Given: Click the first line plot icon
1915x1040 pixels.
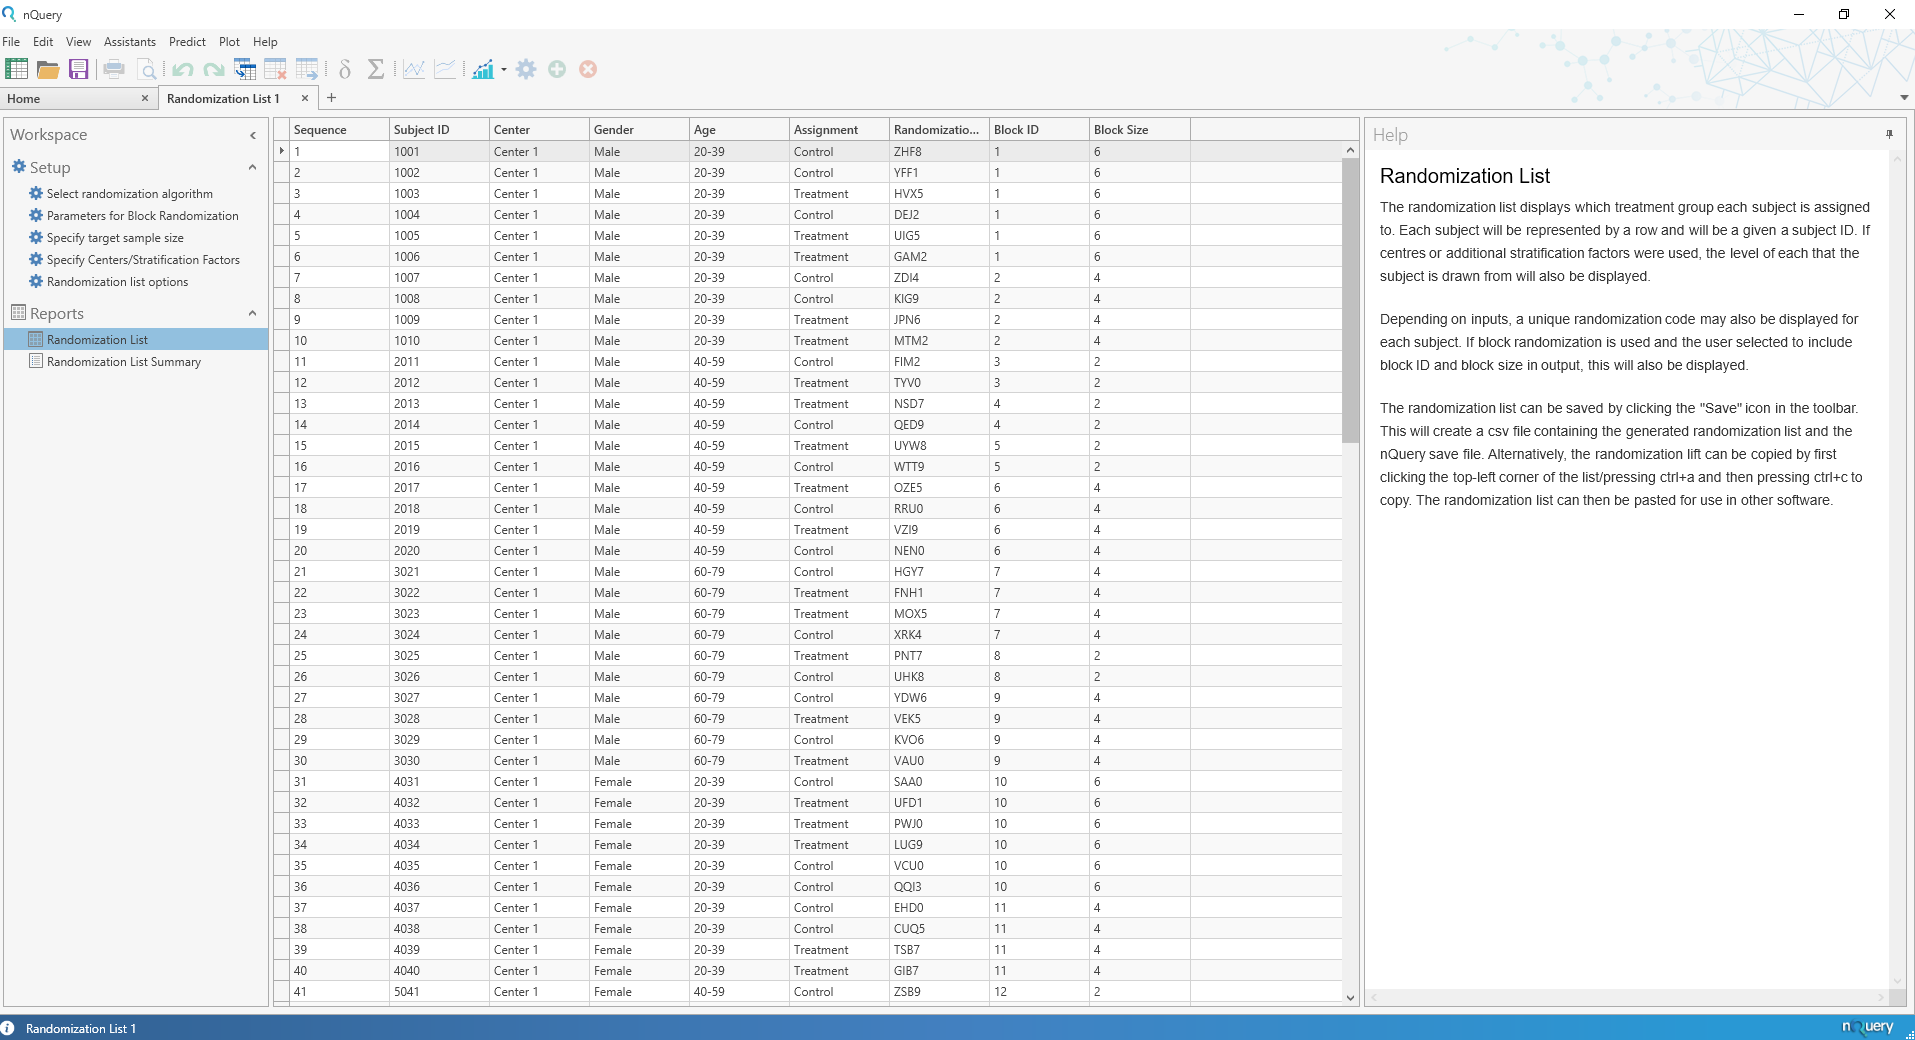Looking at the screenshot, I should pos(414,69).
